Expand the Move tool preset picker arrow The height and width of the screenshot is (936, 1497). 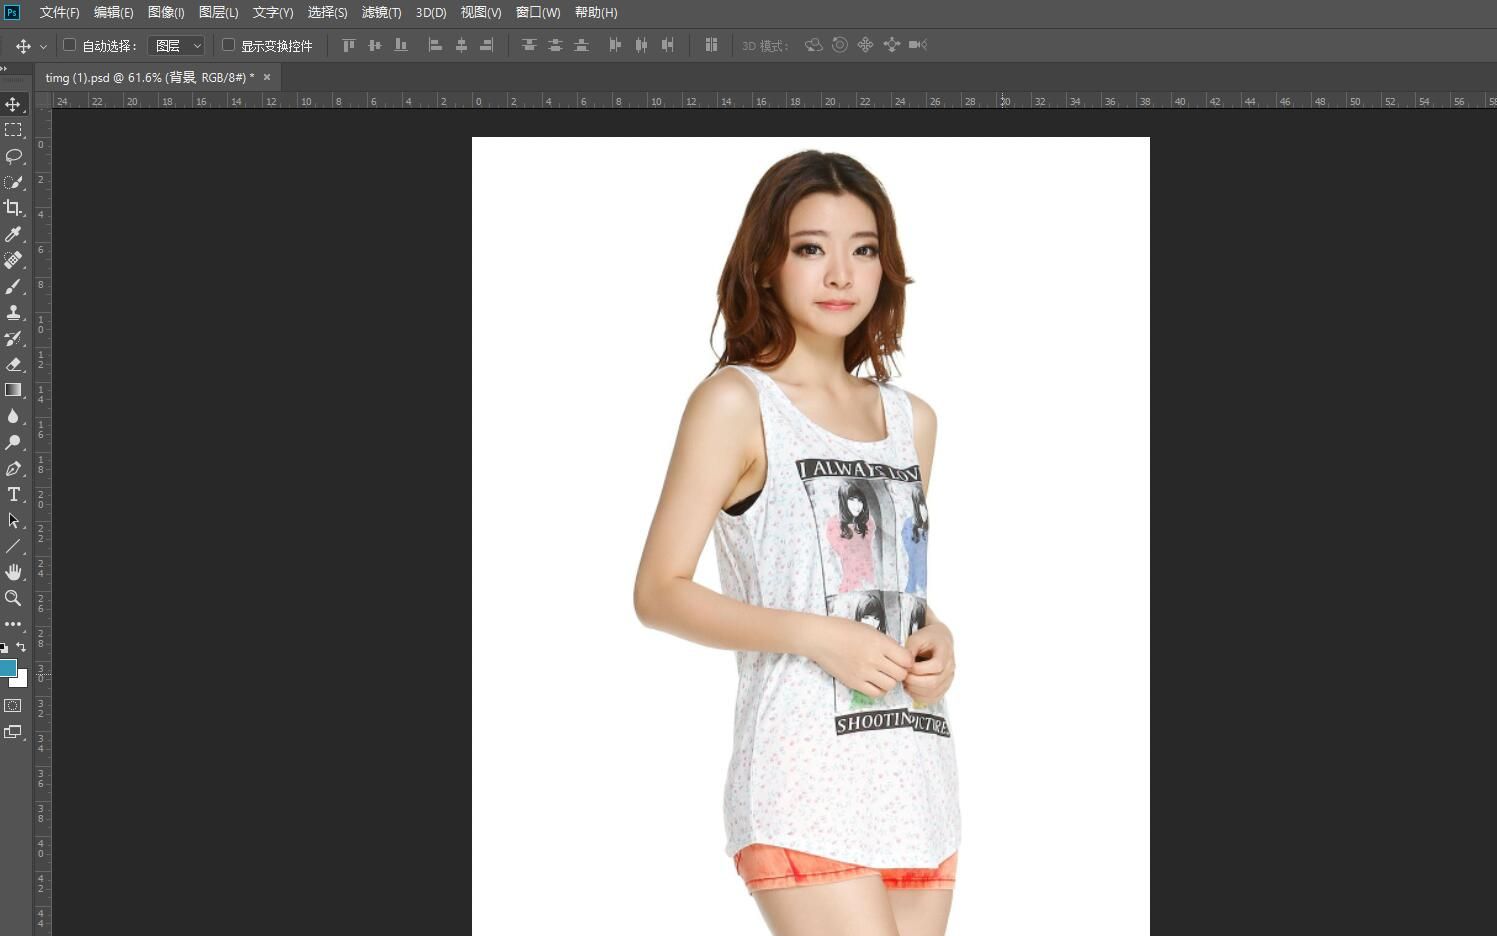coord(42,45)
